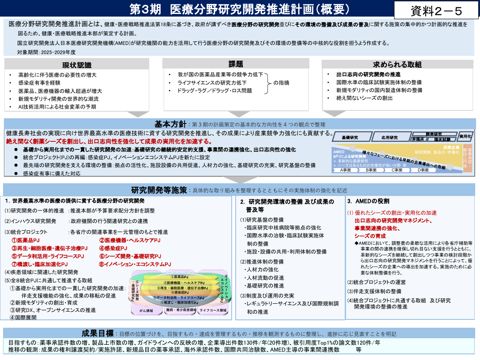Click the red item '⑥シーズ開発・基礎研究PJ'
The width and height of the screenshot is (480, 360).
click(130, 256)
